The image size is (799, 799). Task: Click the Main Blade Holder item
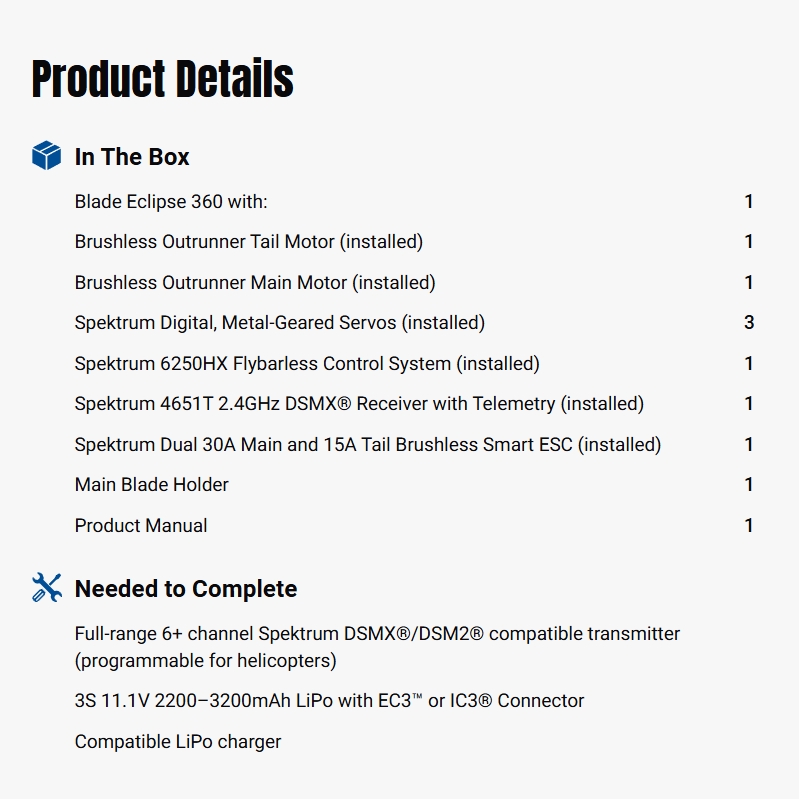[152, 485]
